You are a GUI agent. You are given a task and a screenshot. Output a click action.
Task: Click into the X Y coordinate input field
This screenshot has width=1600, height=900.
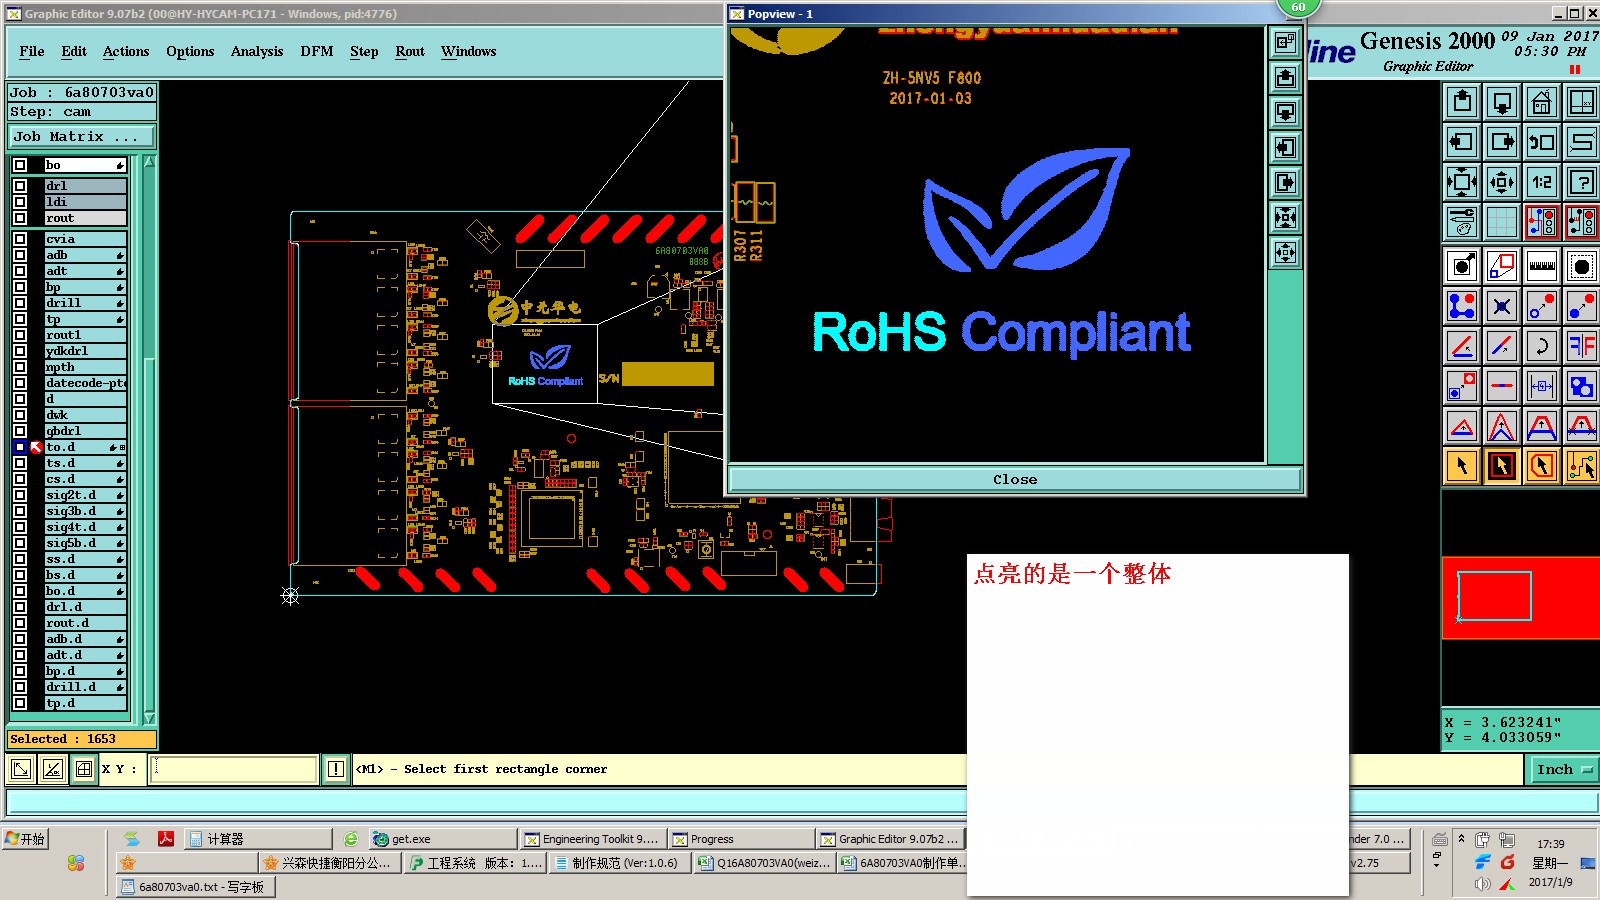234,769
